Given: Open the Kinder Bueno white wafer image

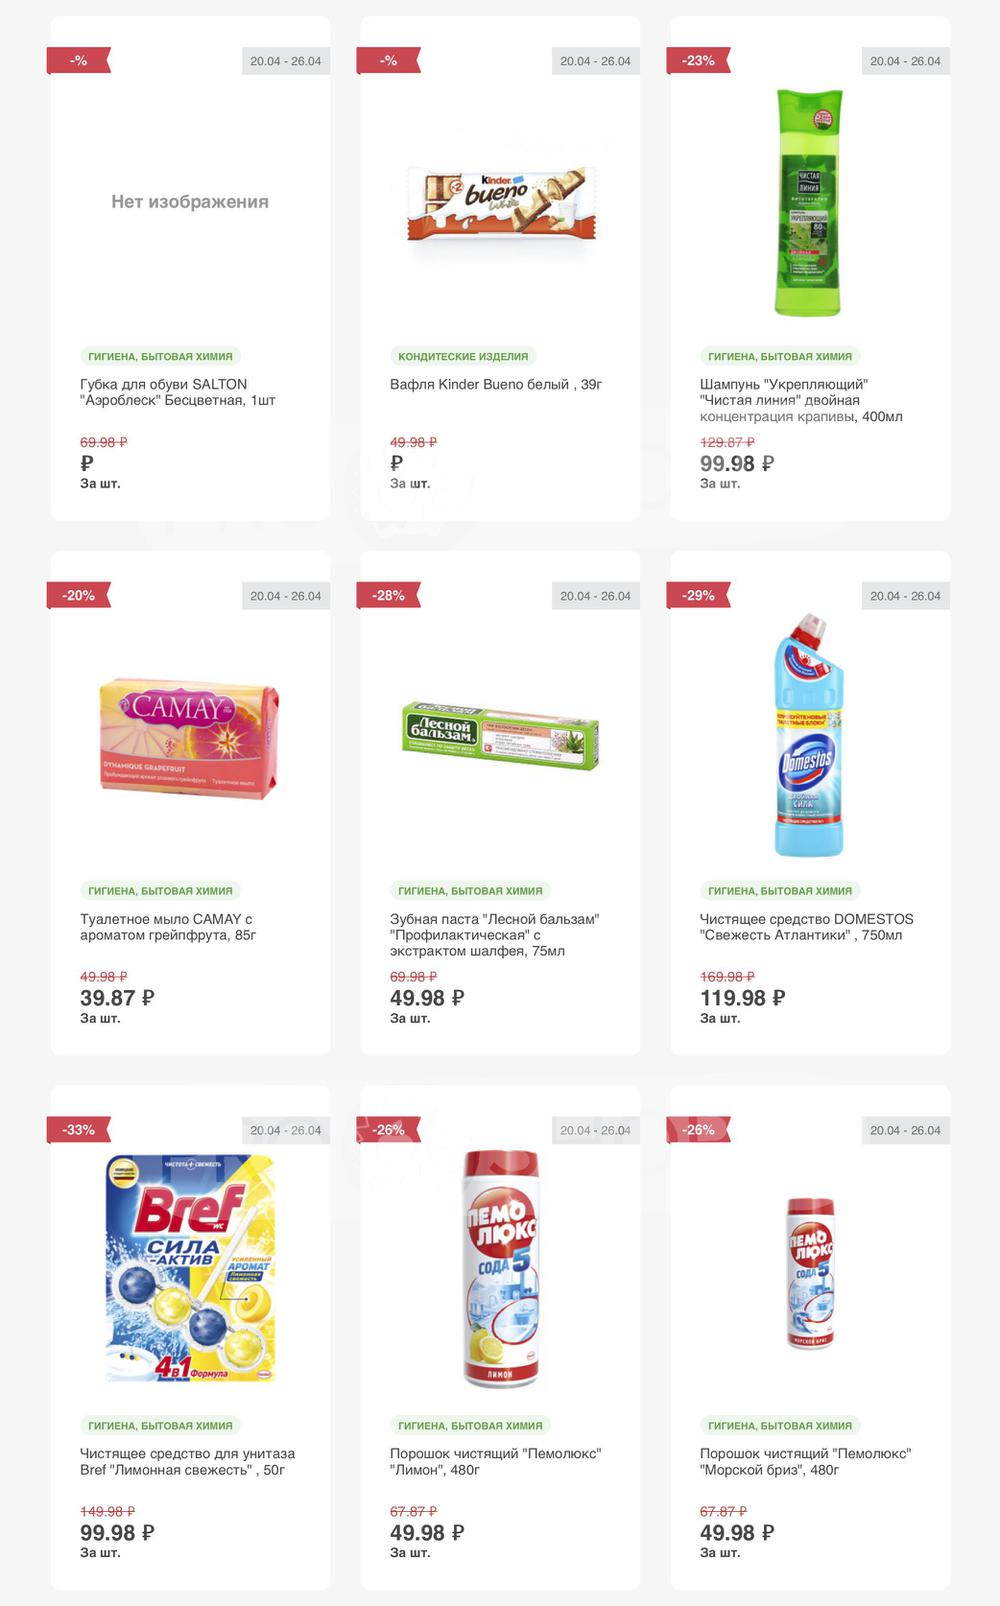Looking at the screenshot, I should coord(500,203).
